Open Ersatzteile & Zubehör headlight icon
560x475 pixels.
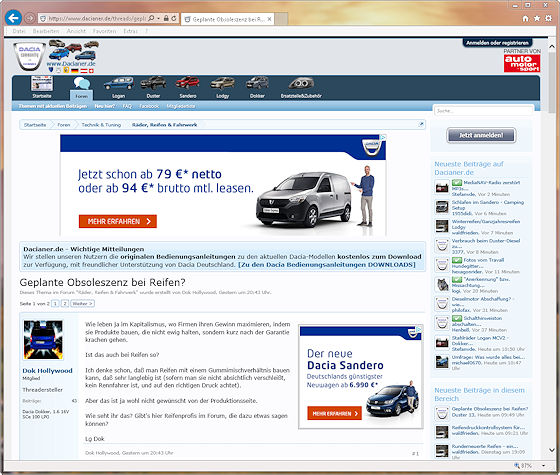(301, 88)
